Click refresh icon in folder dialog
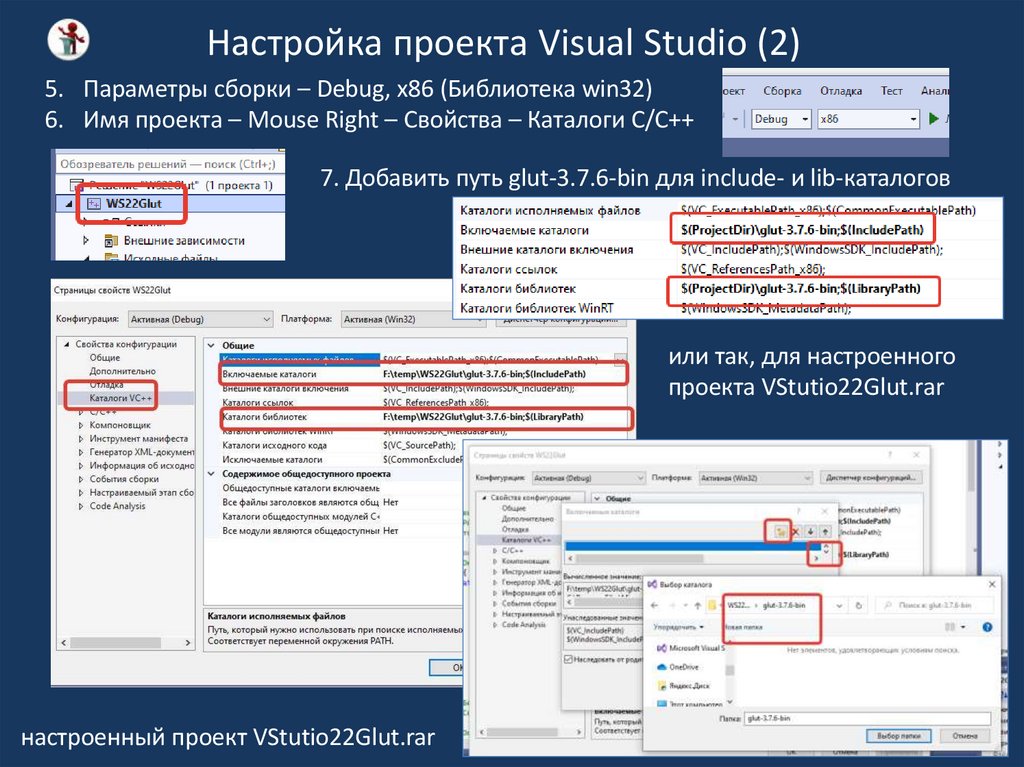 click(859, 606)
